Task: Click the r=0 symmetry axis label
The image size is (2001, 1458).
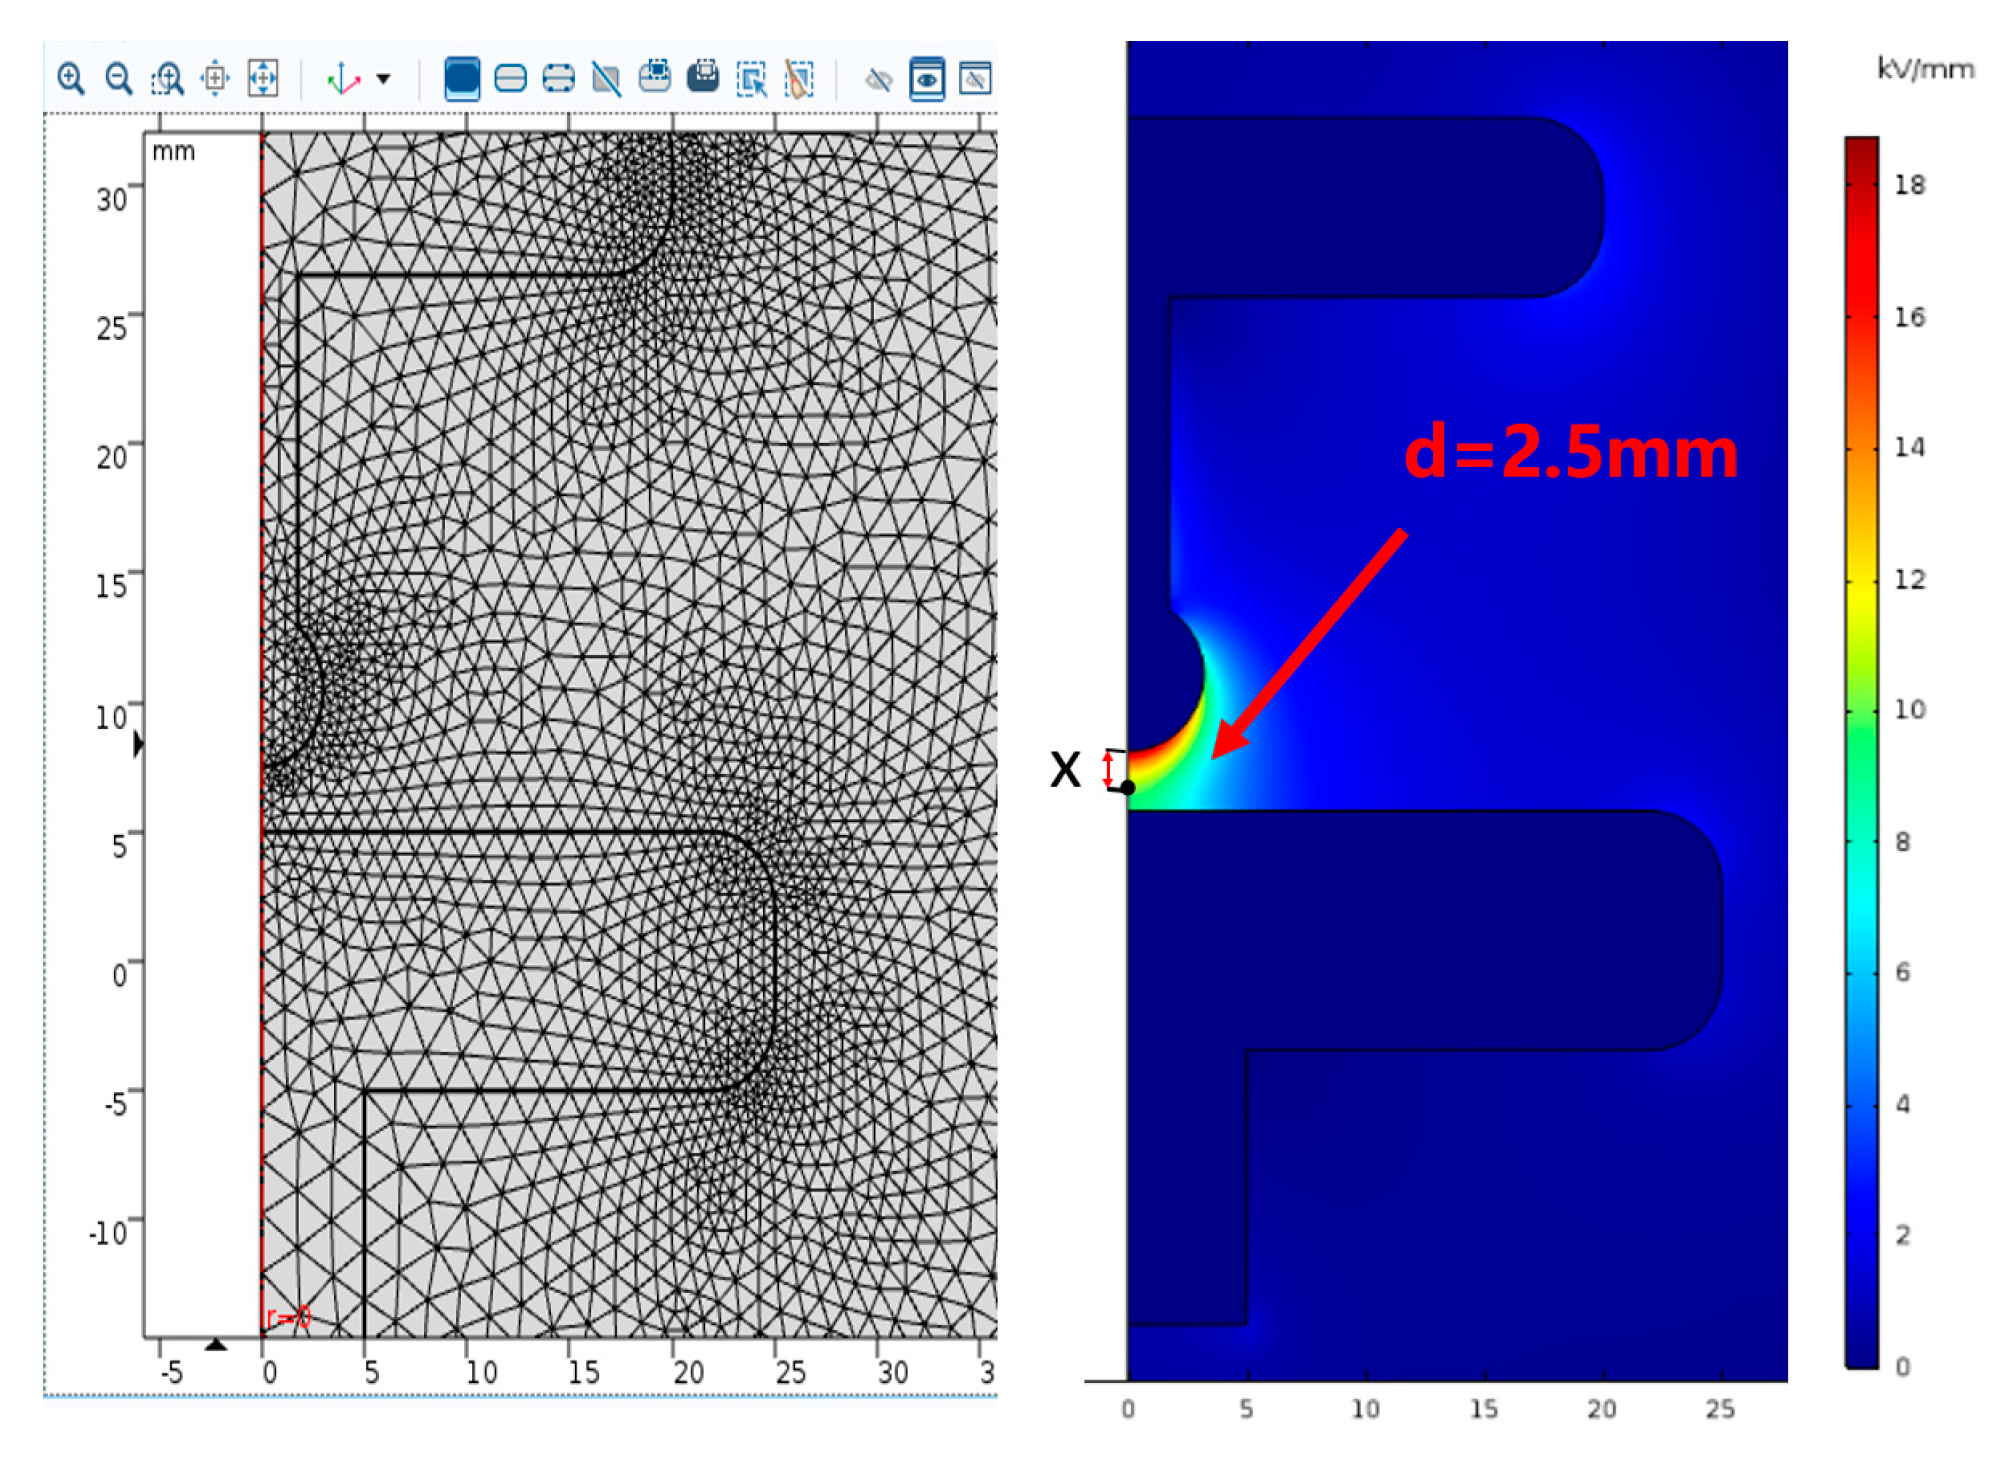Action: [289, 1318]
